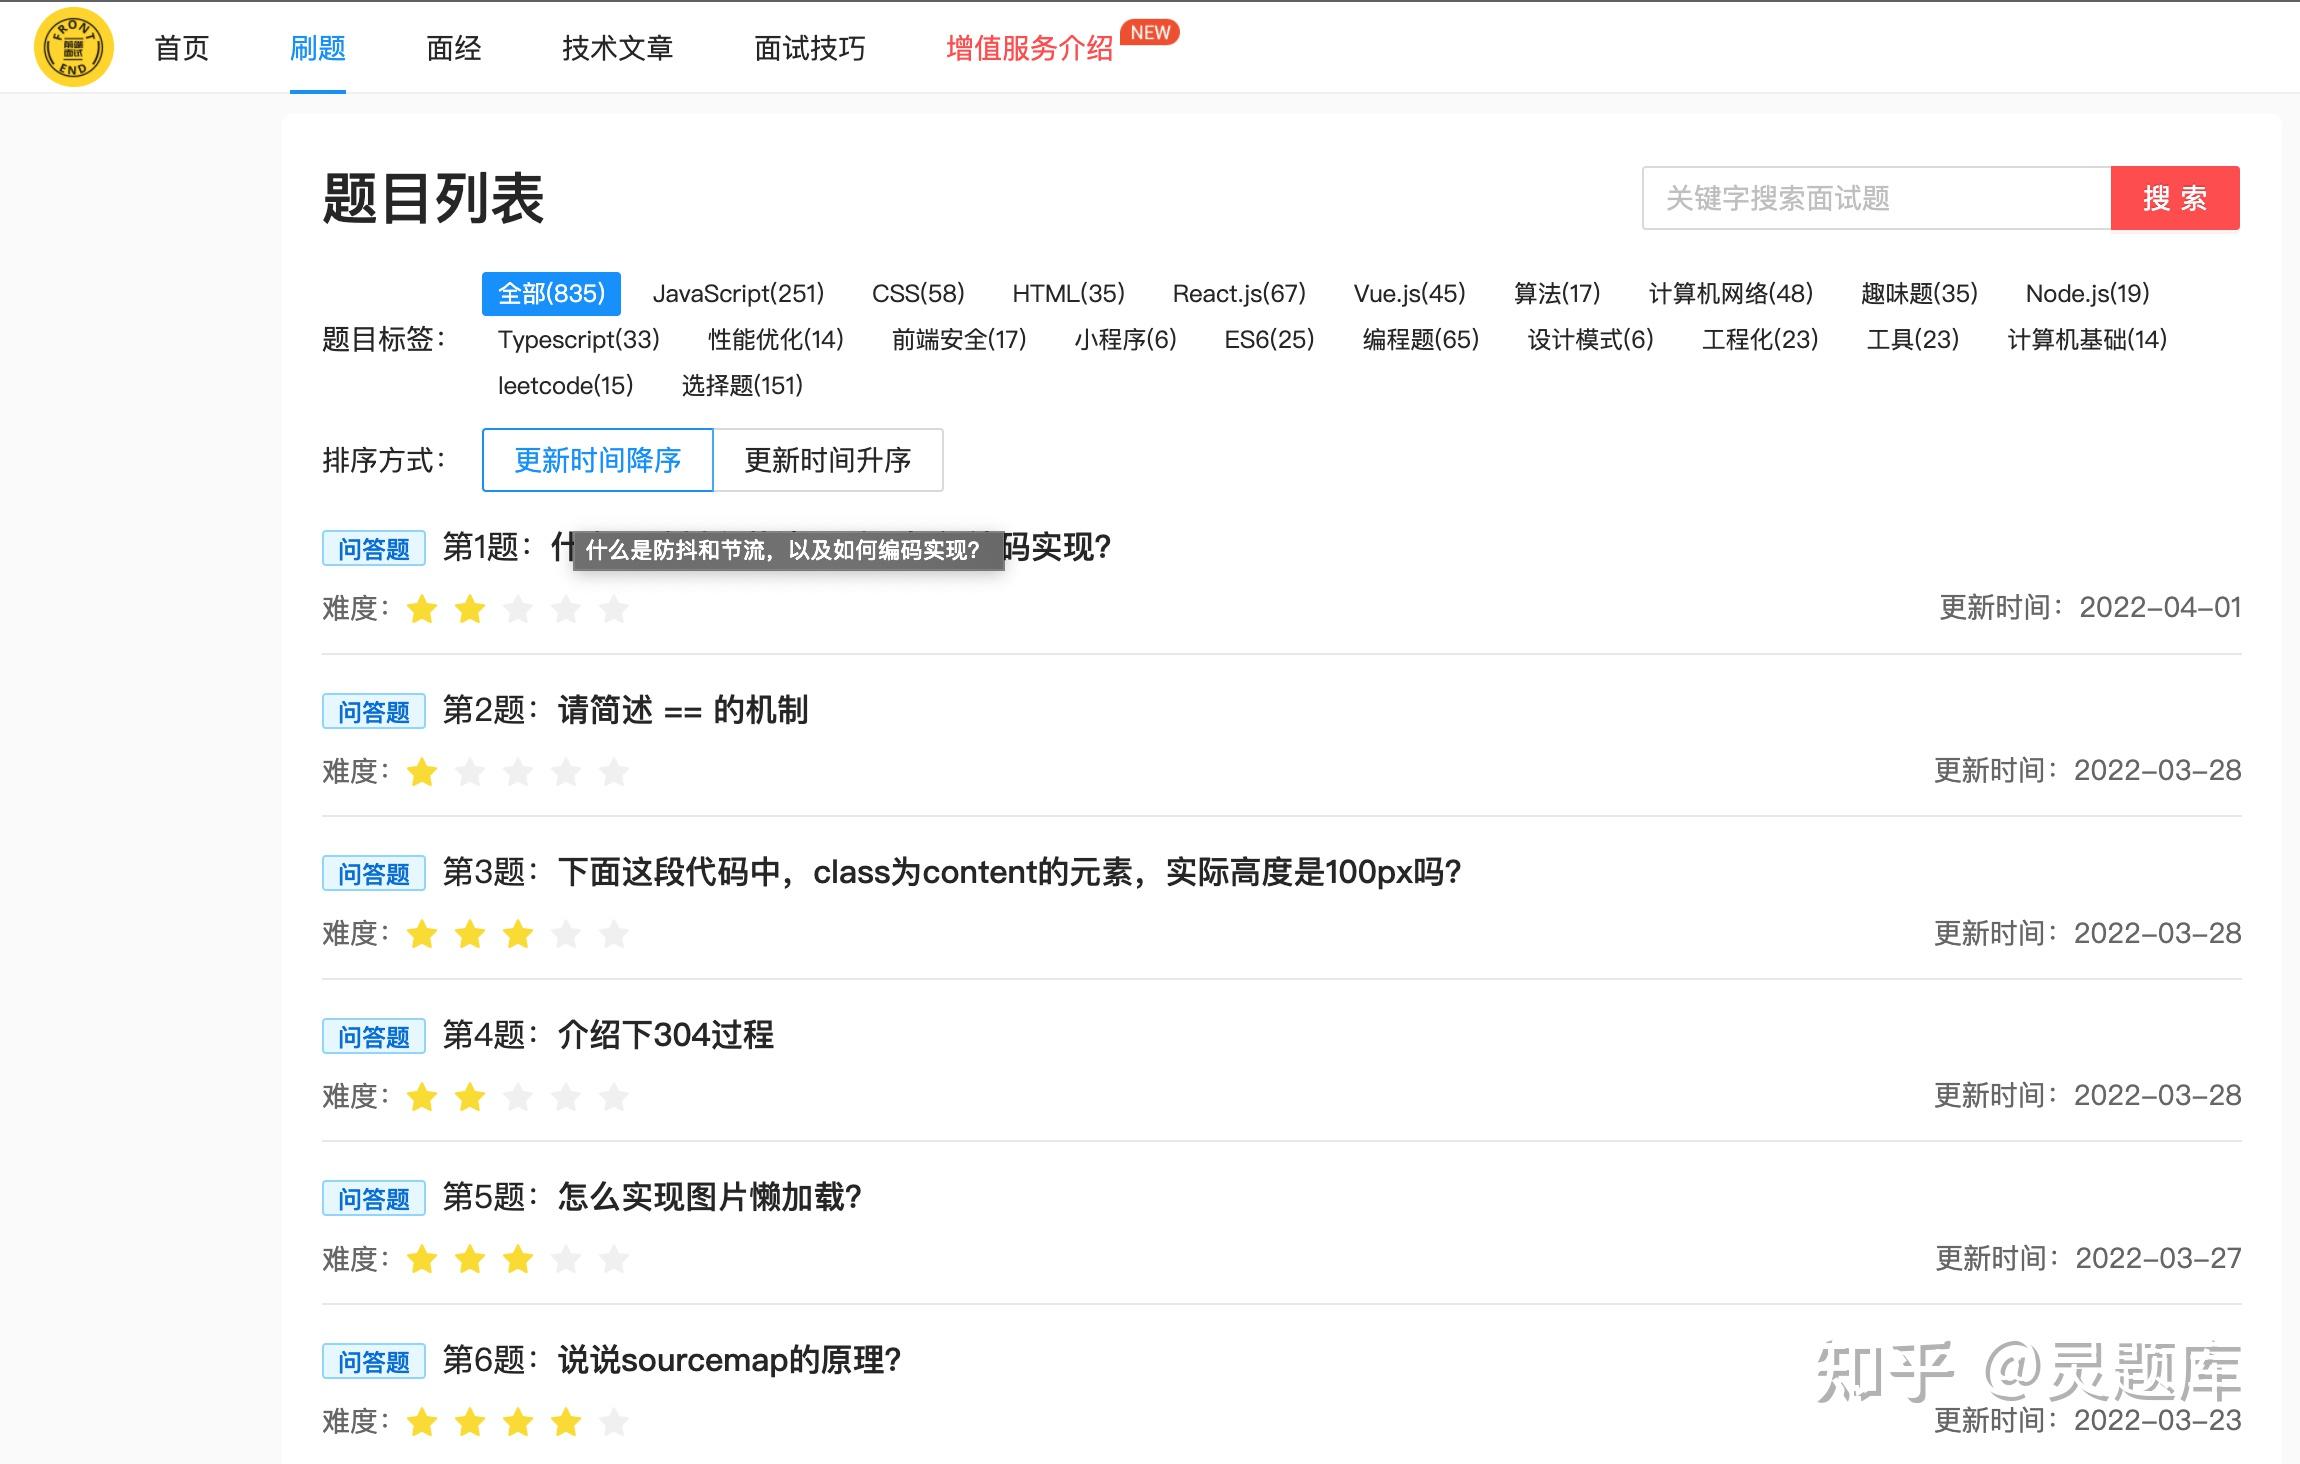Select 更新时间升序 sort option
The height and width of the screenshot is (1464, 2300).
[828, 460]
